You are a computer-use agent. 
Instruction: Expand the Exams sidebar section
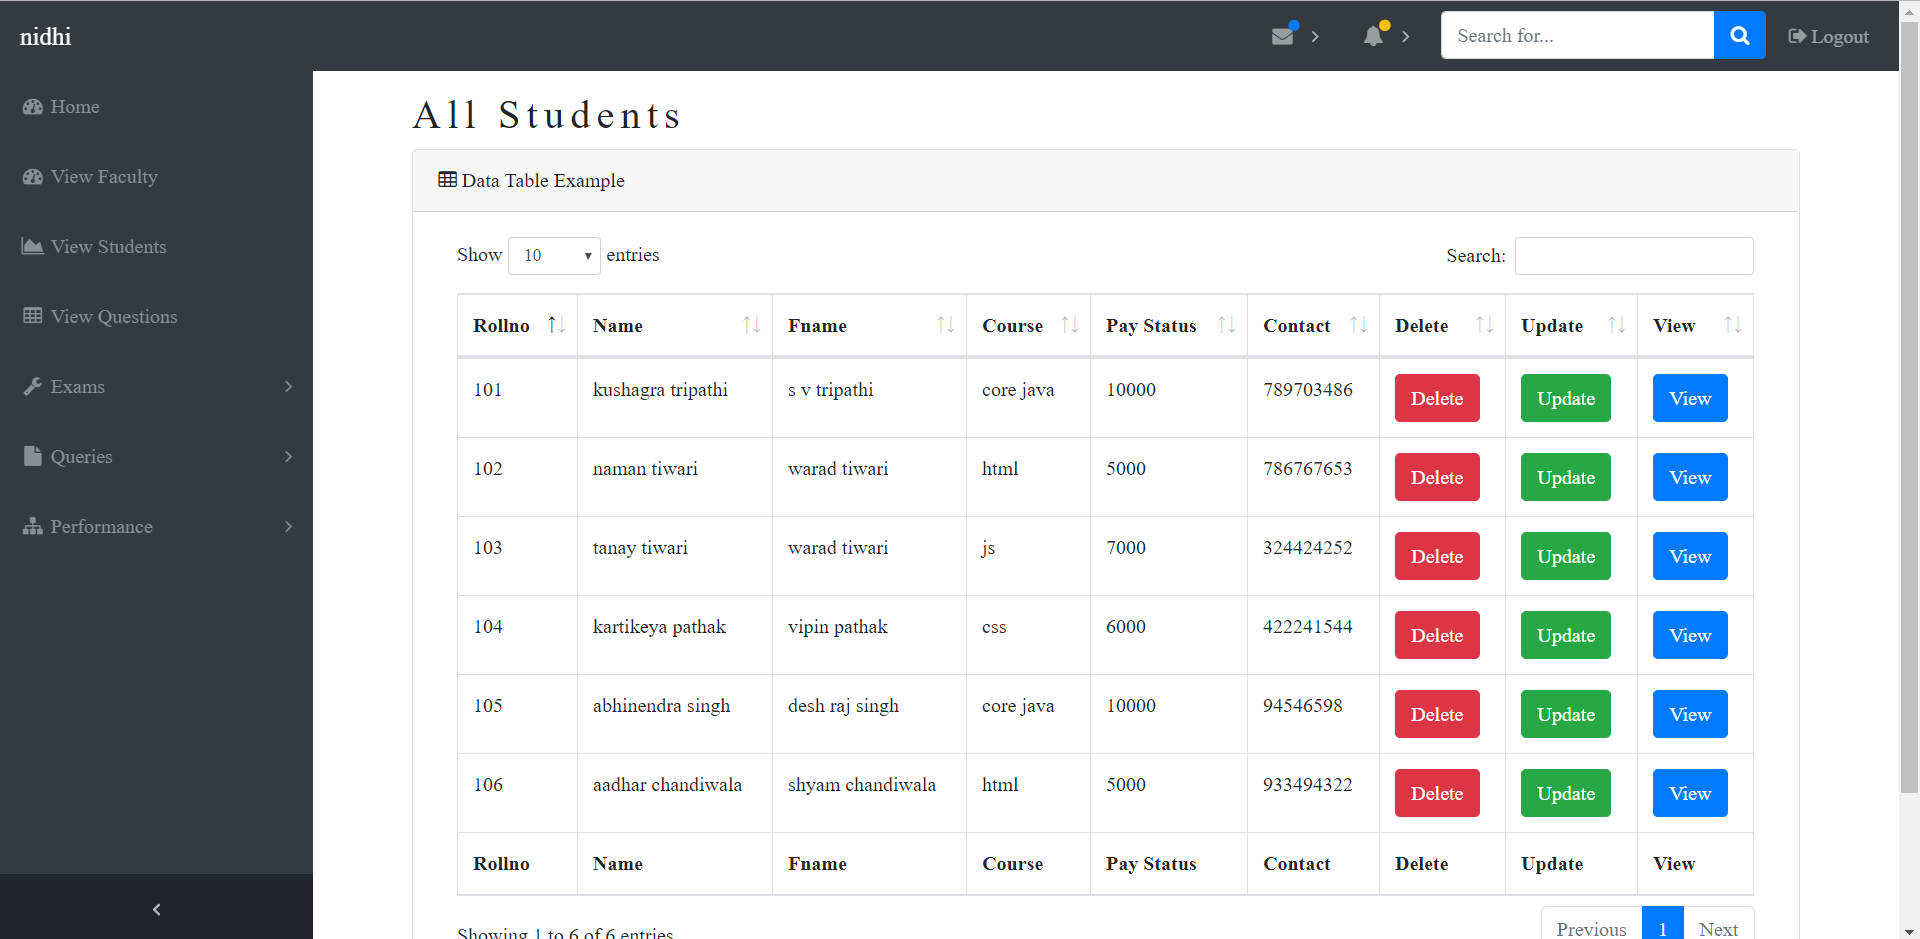[x=77, y=387]
